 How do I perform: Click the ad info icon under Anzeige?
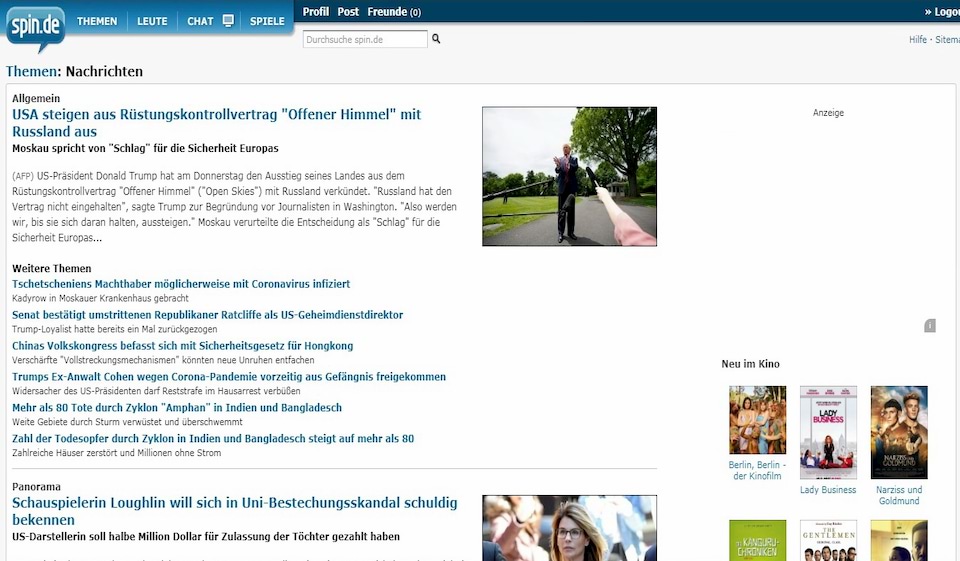[x=929, y=326]
